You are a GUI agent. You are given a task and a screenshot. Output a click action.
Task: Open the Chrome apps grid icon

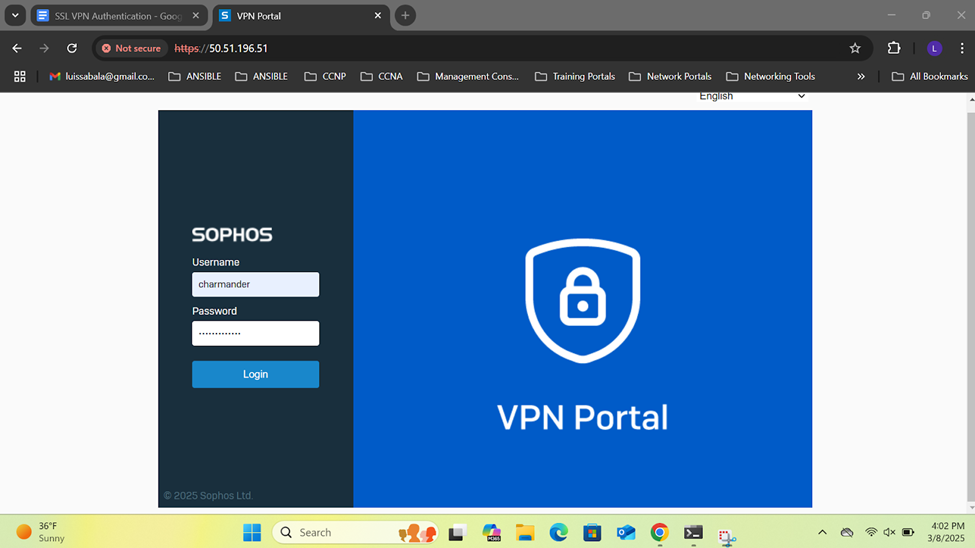[20, 77]
